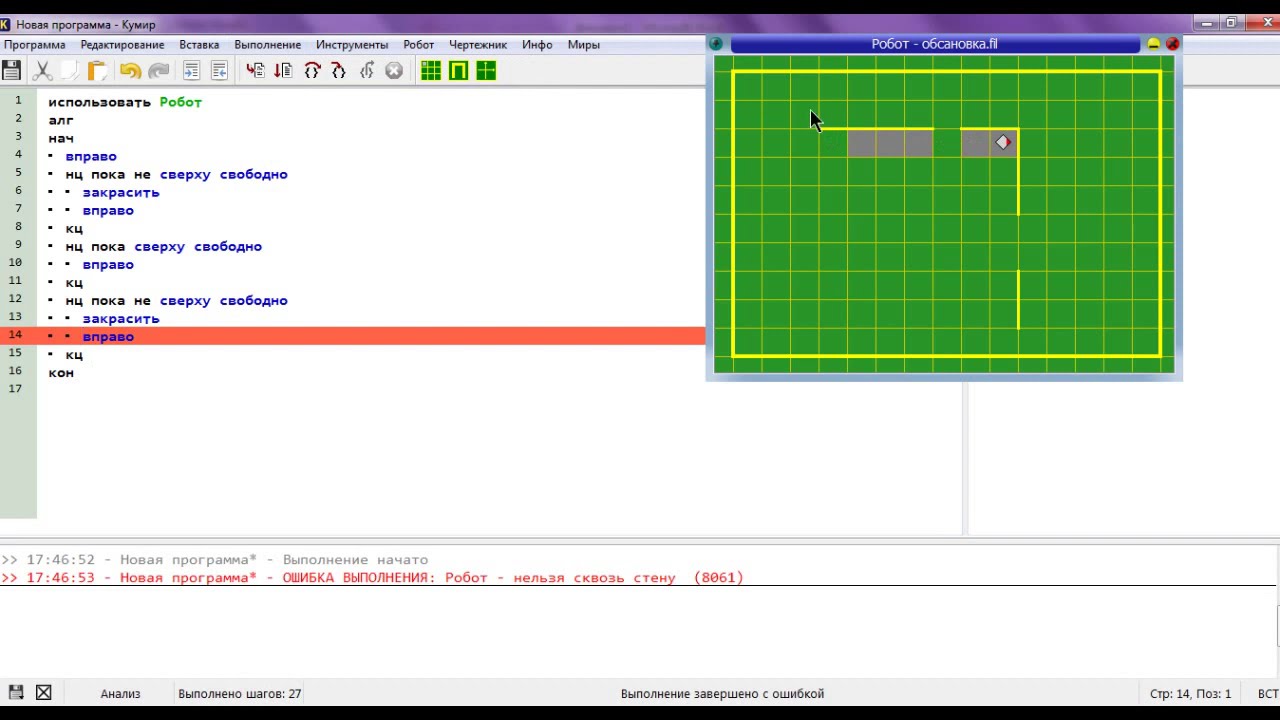Click the status bar floppy disk icon

pos(16,692)
